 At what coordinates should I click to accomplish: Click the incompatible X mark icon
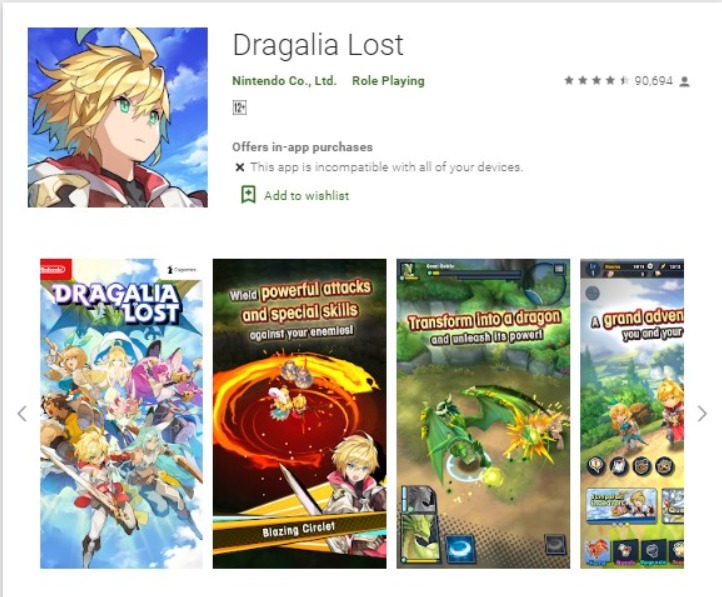coord(239,167)
